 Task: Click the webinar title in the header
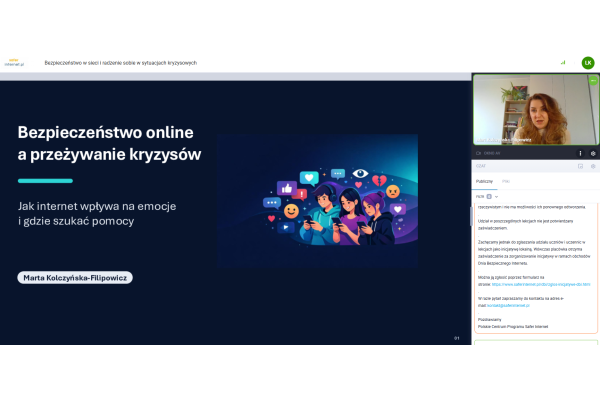(120, 62)
